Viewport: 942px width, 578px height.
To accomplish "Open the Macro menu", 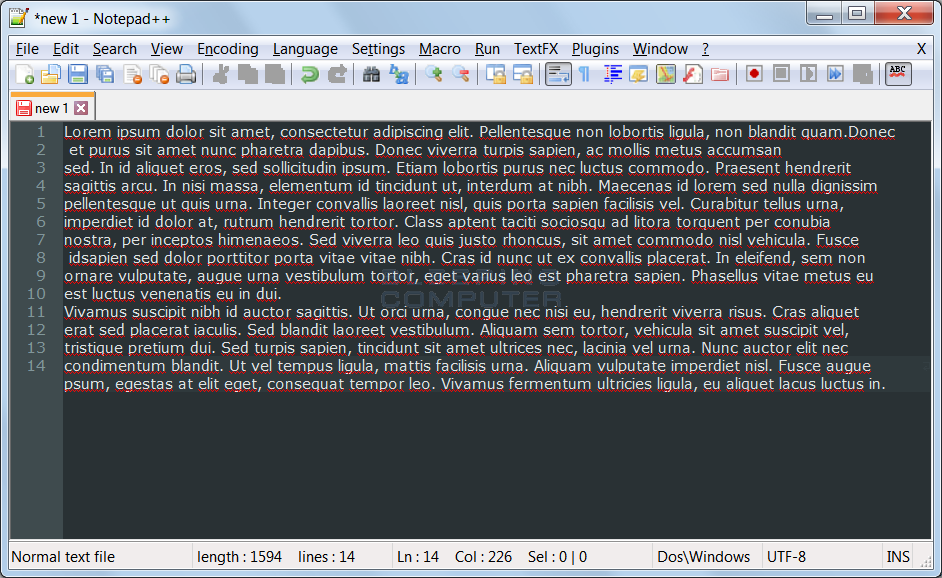I will tap(439, 48).
